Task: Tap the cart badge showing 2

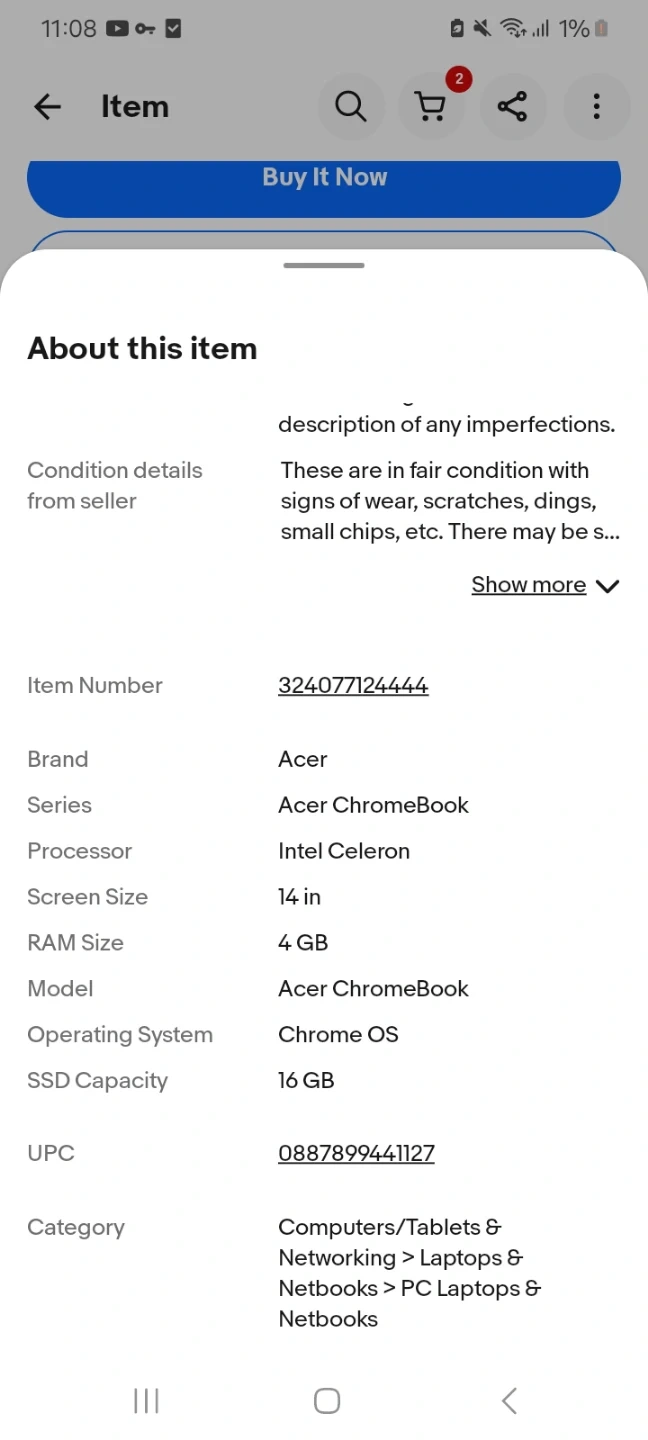Action: [459, 79]
